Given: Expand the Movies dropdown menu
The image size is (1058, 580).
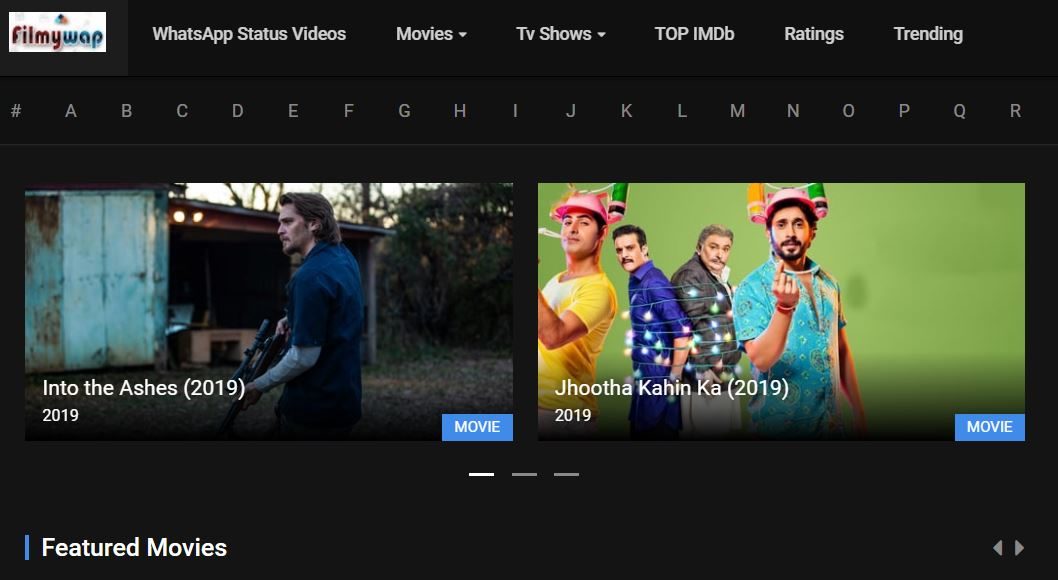Looking at the screenshot, I should click(x=431, y=34).
